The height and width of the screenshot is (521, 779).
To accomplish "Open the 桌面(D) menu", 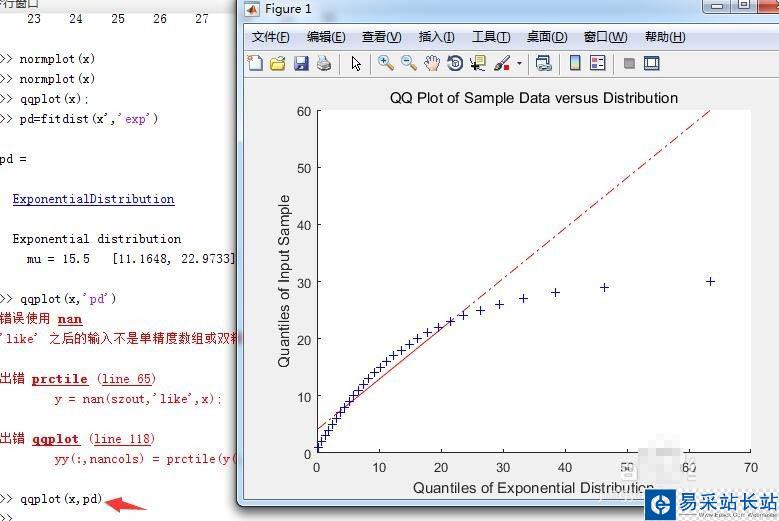I will coord(547,37).
